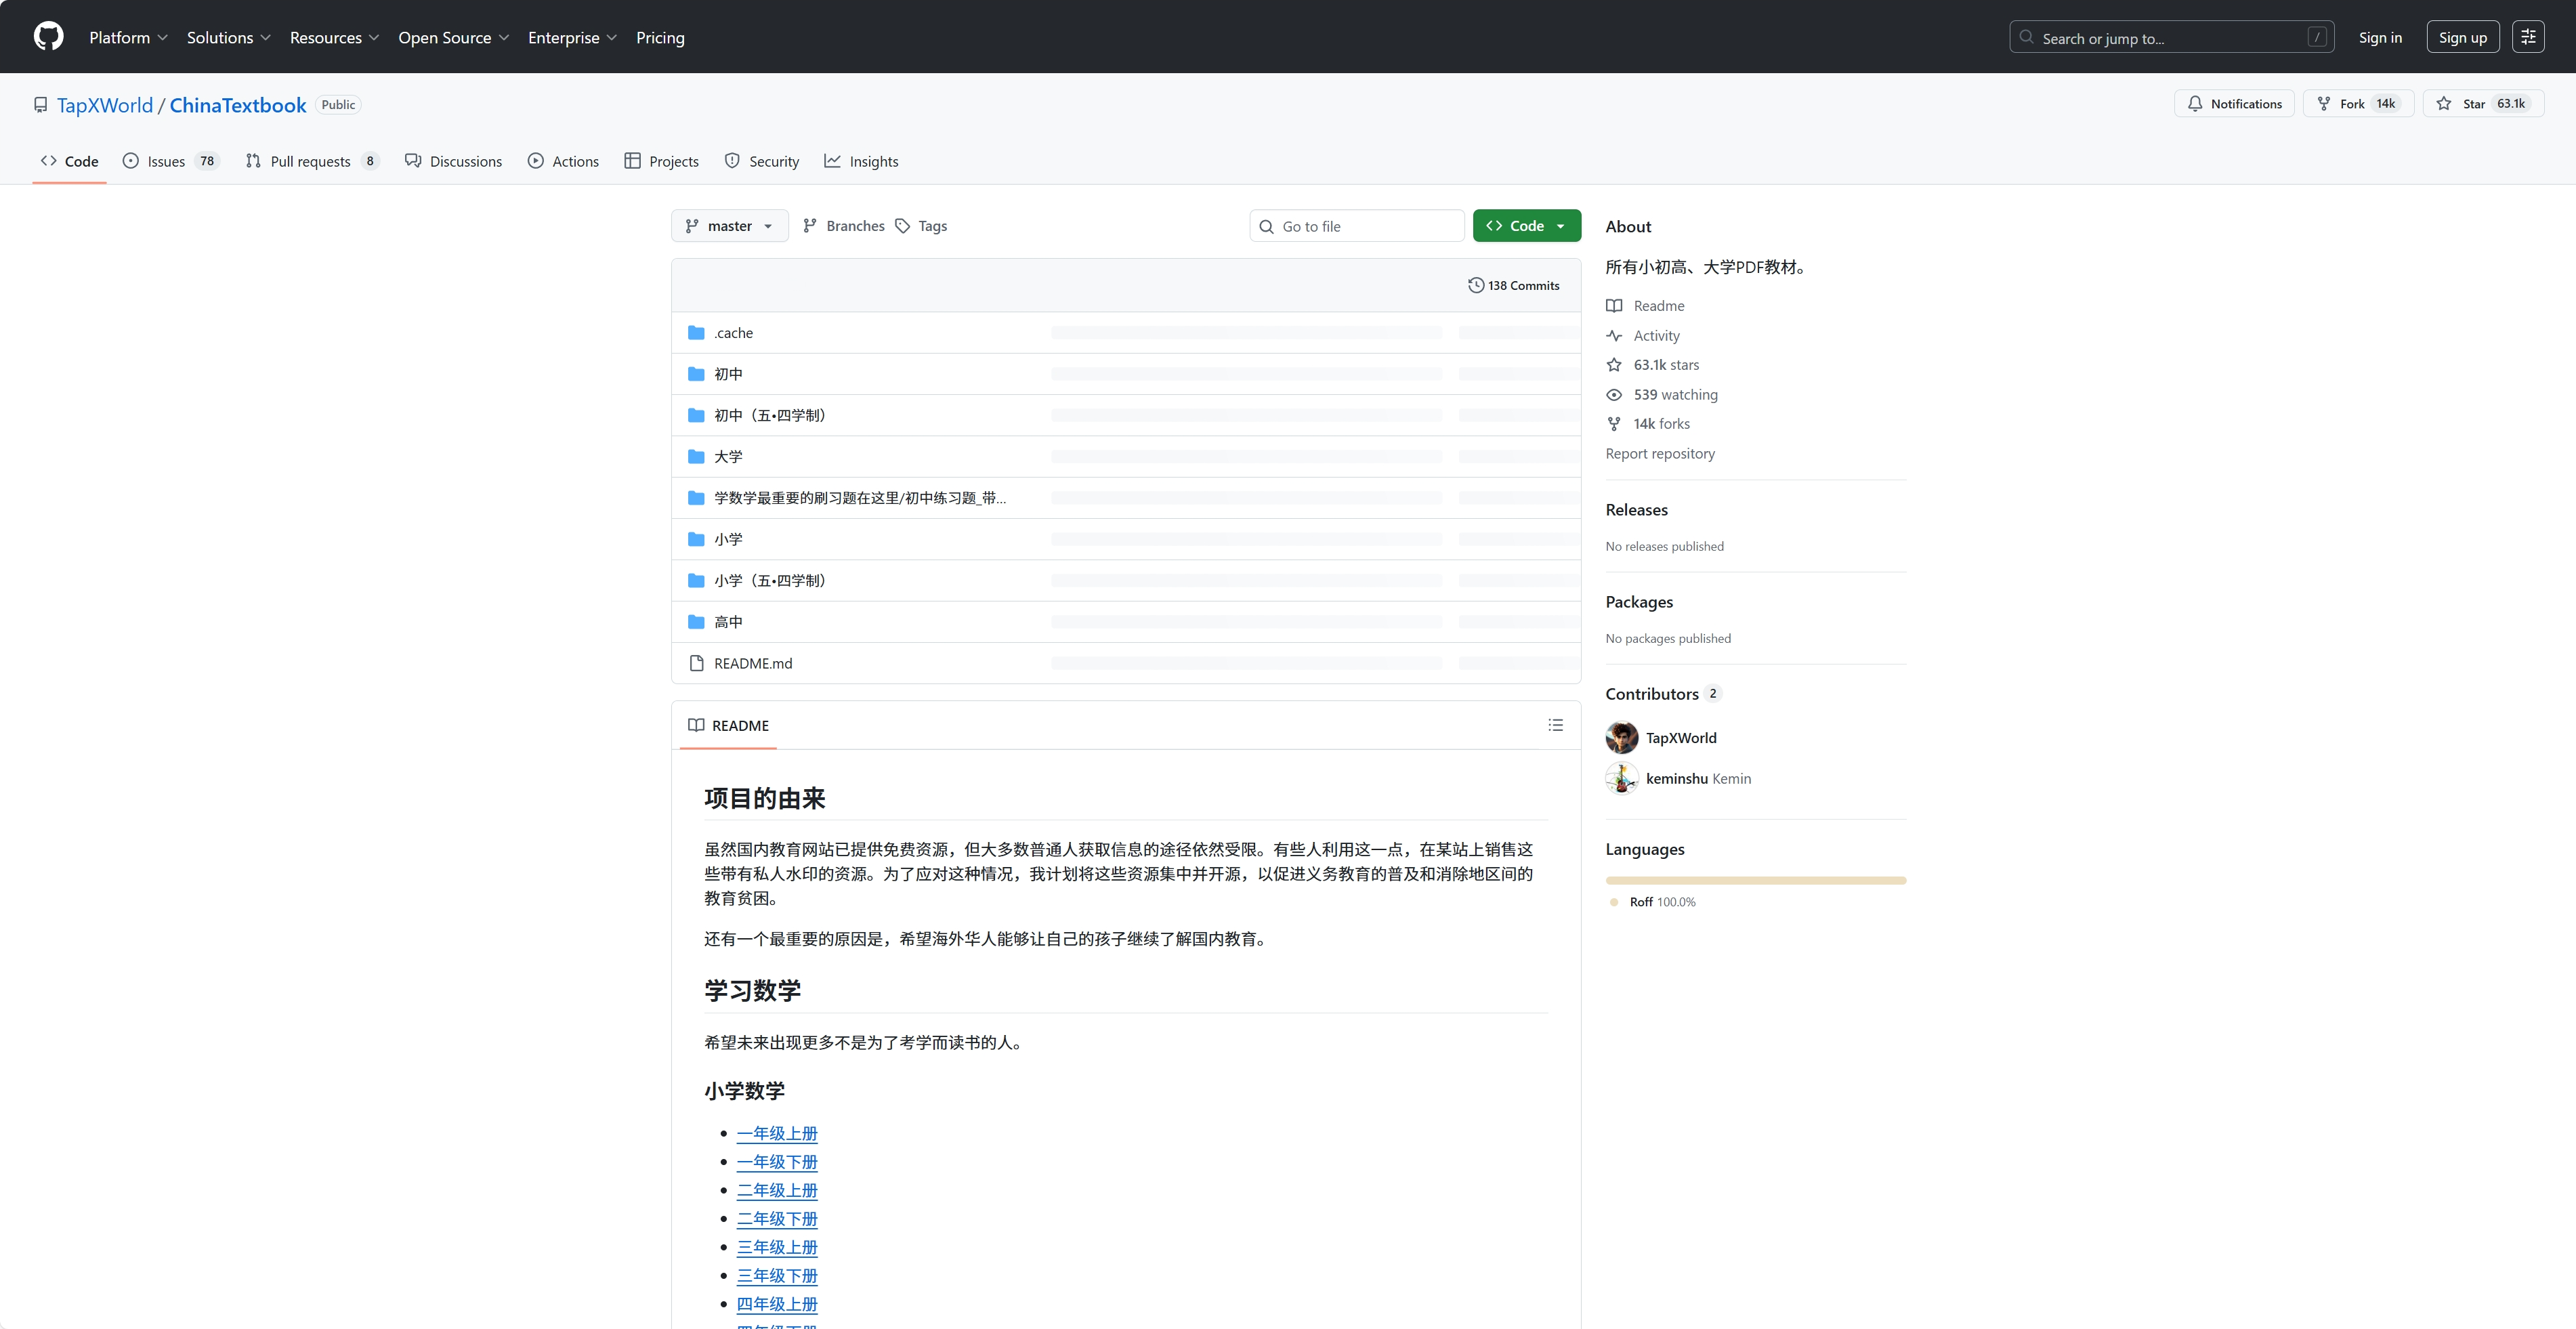Click the Roff language color dot
Image resolution: width=2576 pixels, height=1329 pixels.
(x=1613, y=901)
